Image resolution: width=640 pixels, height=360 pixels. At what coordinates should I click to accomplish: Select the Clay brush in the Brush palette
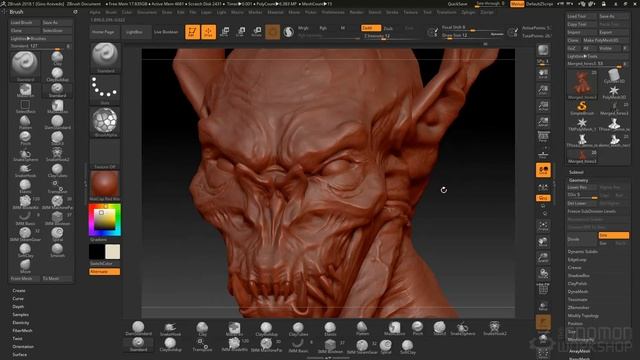coord(57,58)
